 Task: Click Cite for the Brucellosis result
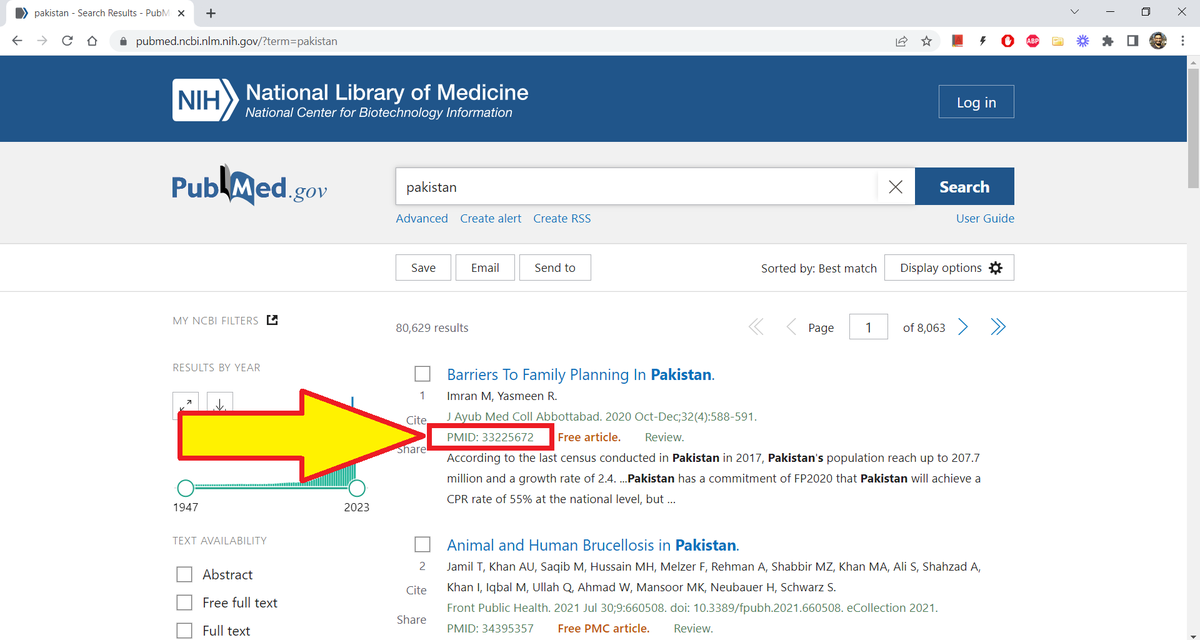click(x=417, y=590)
